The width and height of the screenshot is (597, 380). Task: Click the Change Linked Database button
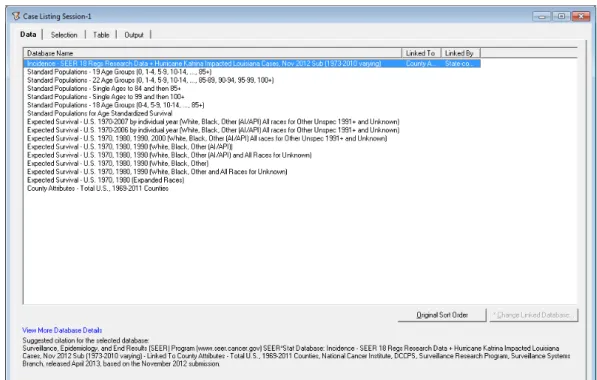point(533,315)
